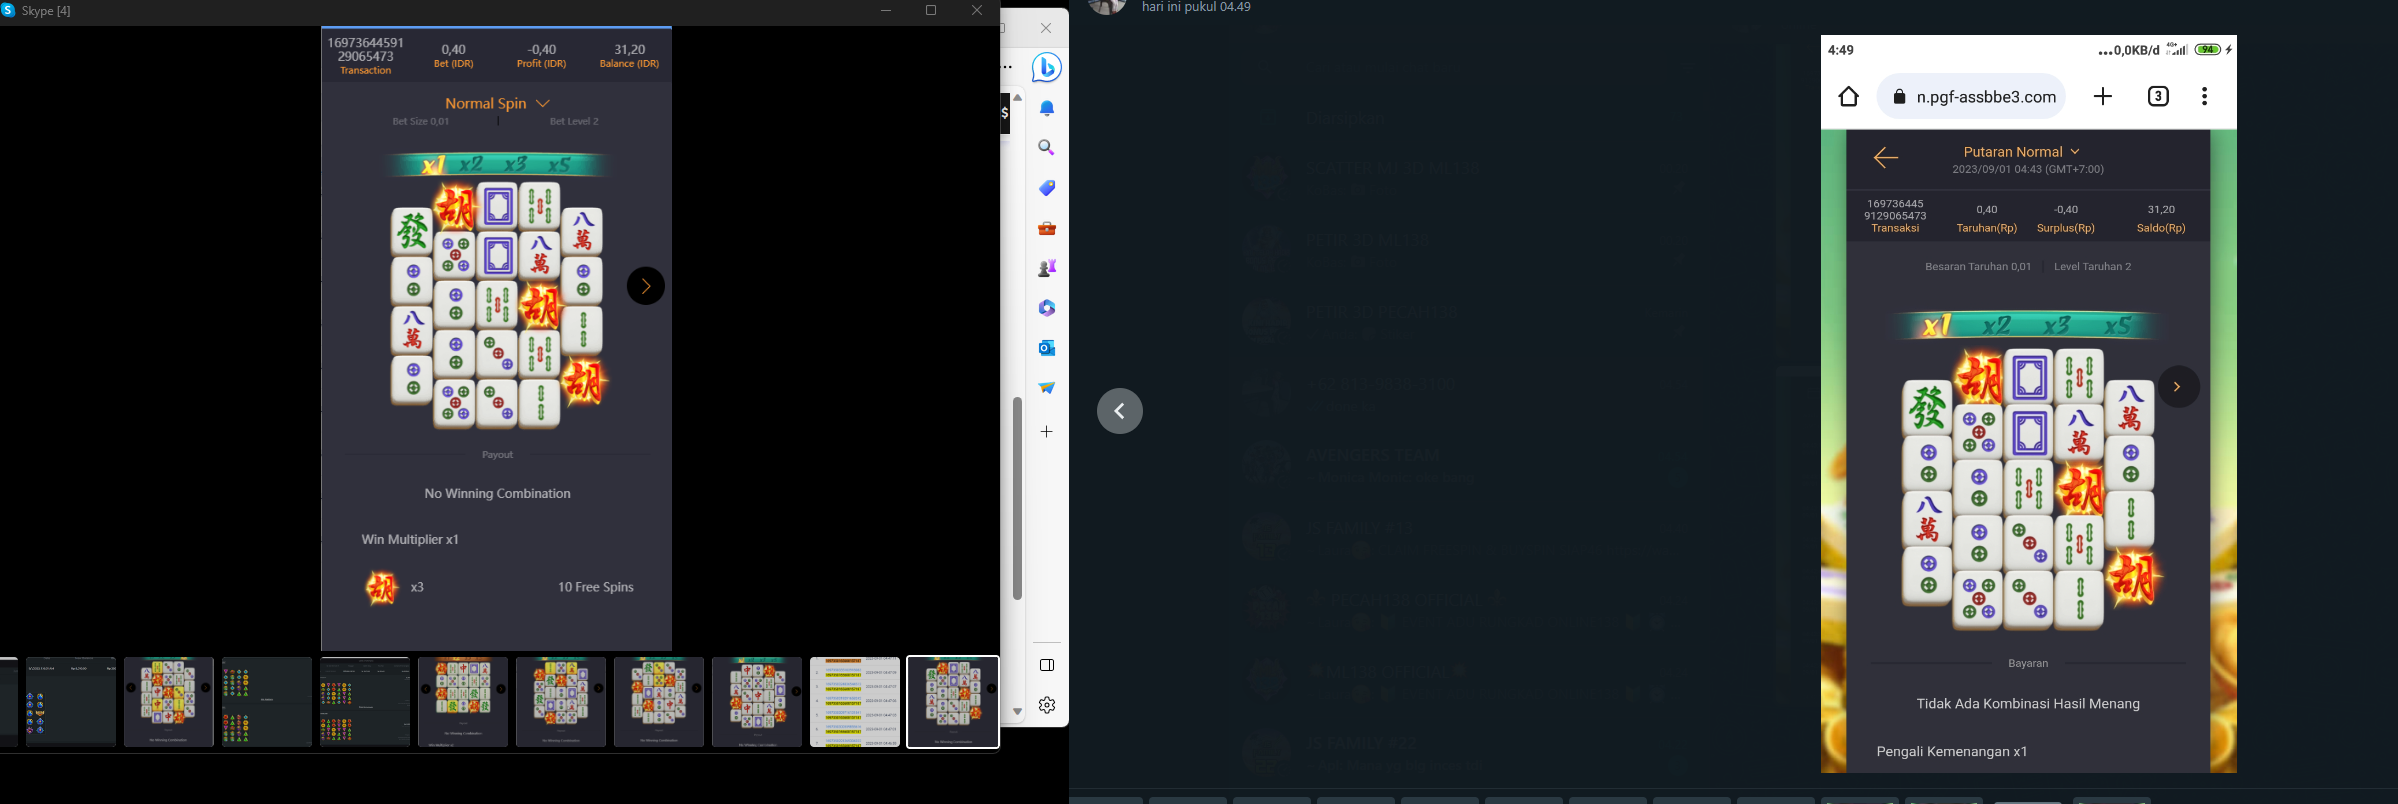2398x804 pixels.
Task: Click the browser's three-dot menu beside Bing
Action: (1008, 68)
